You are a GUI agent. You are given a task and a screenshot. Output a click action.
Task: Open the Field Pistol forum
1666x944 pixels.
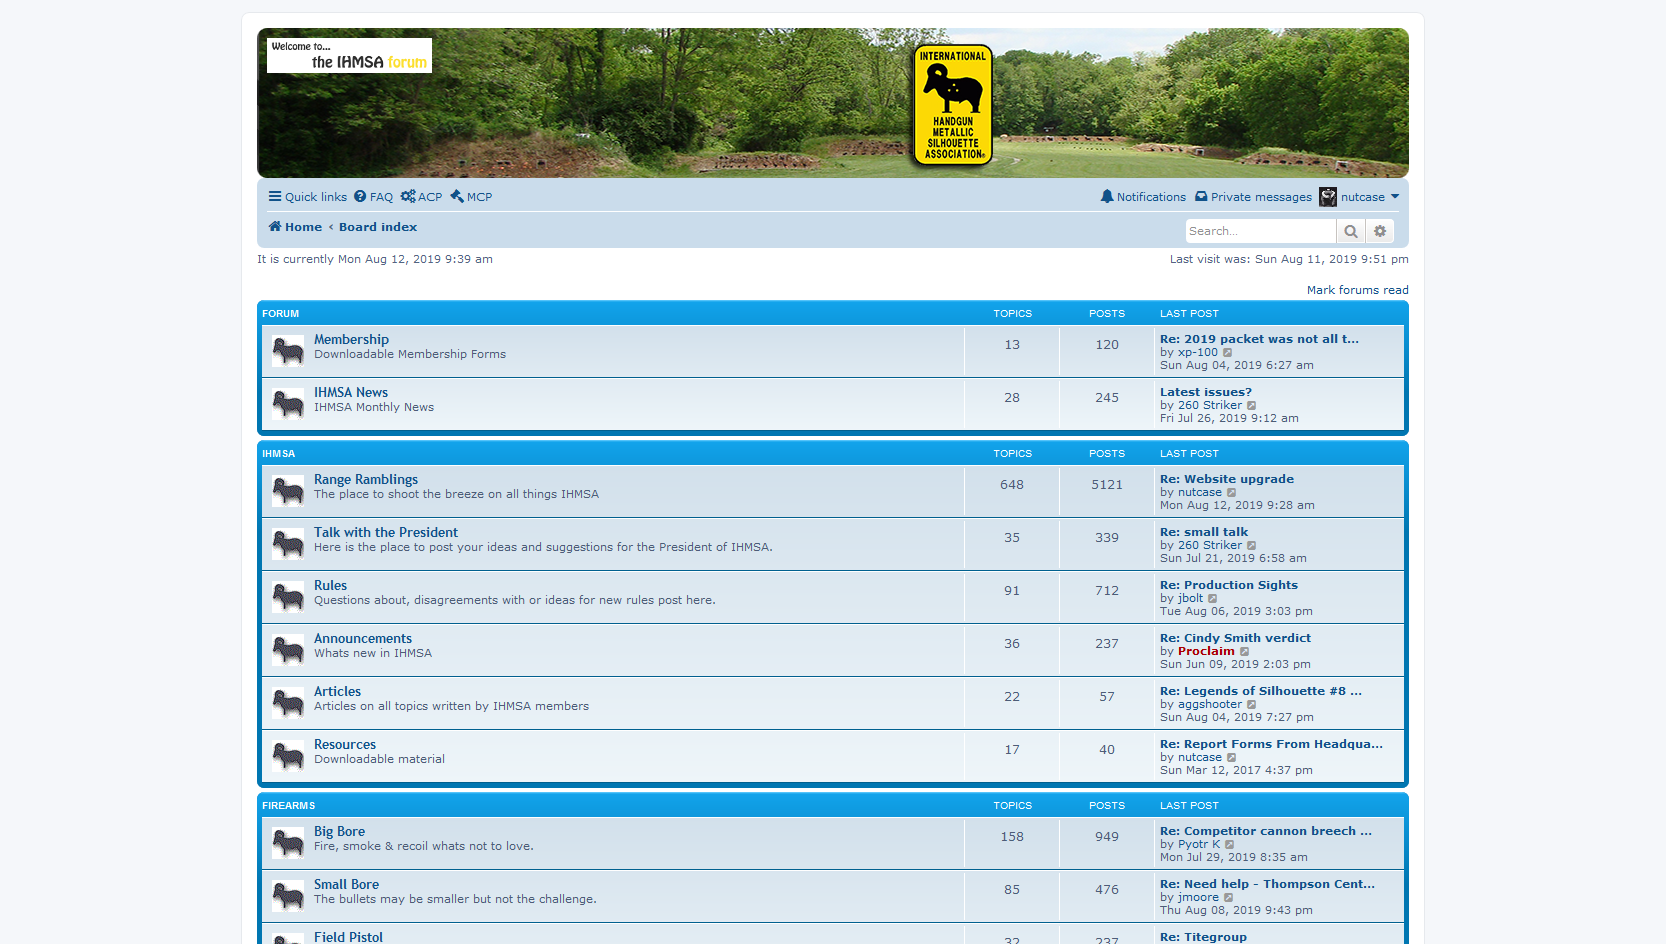348,937
